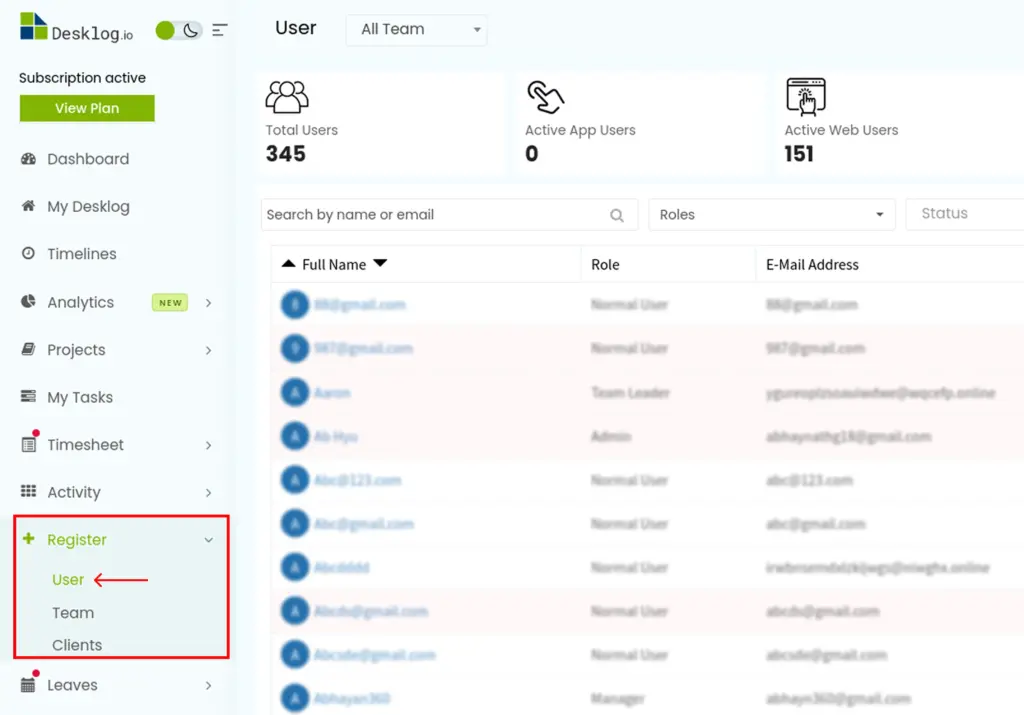This screenshot has width=1024, height=715.
Task: Collapse sidebar using hamburger menu icon
Action: pos(220,31)
